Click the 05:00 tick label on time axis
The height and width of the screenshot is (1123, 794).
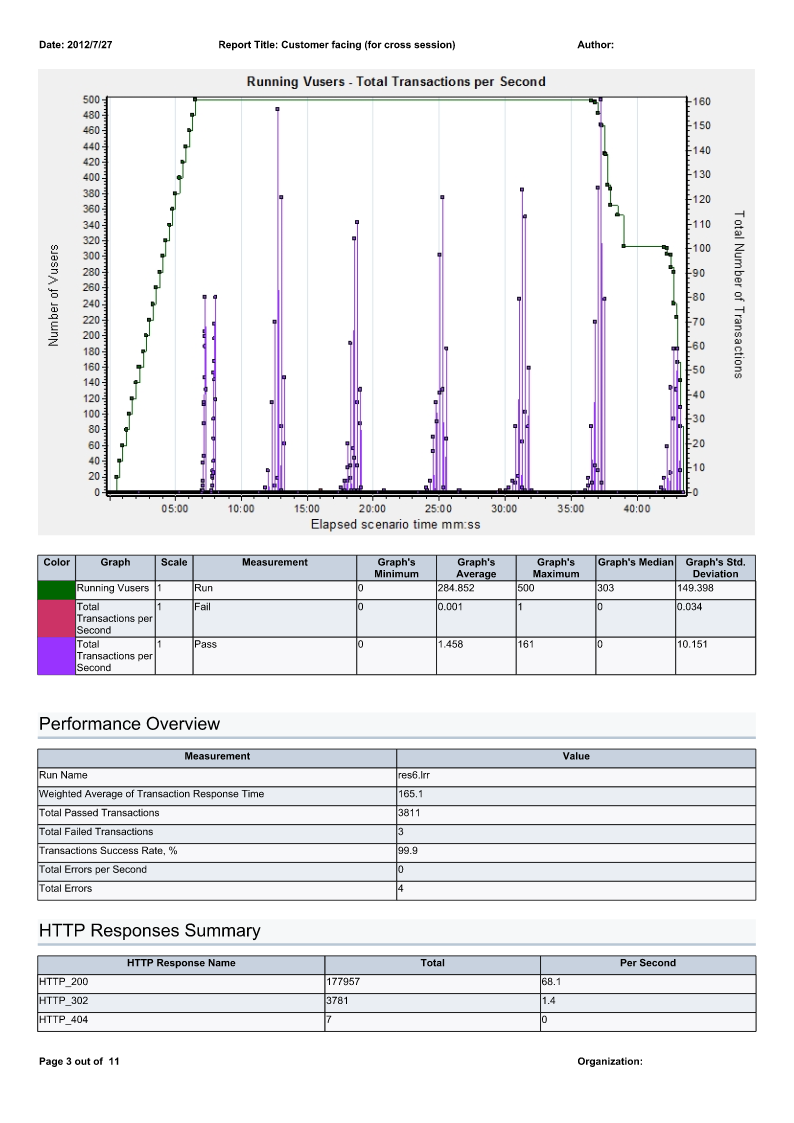[175, 509]
